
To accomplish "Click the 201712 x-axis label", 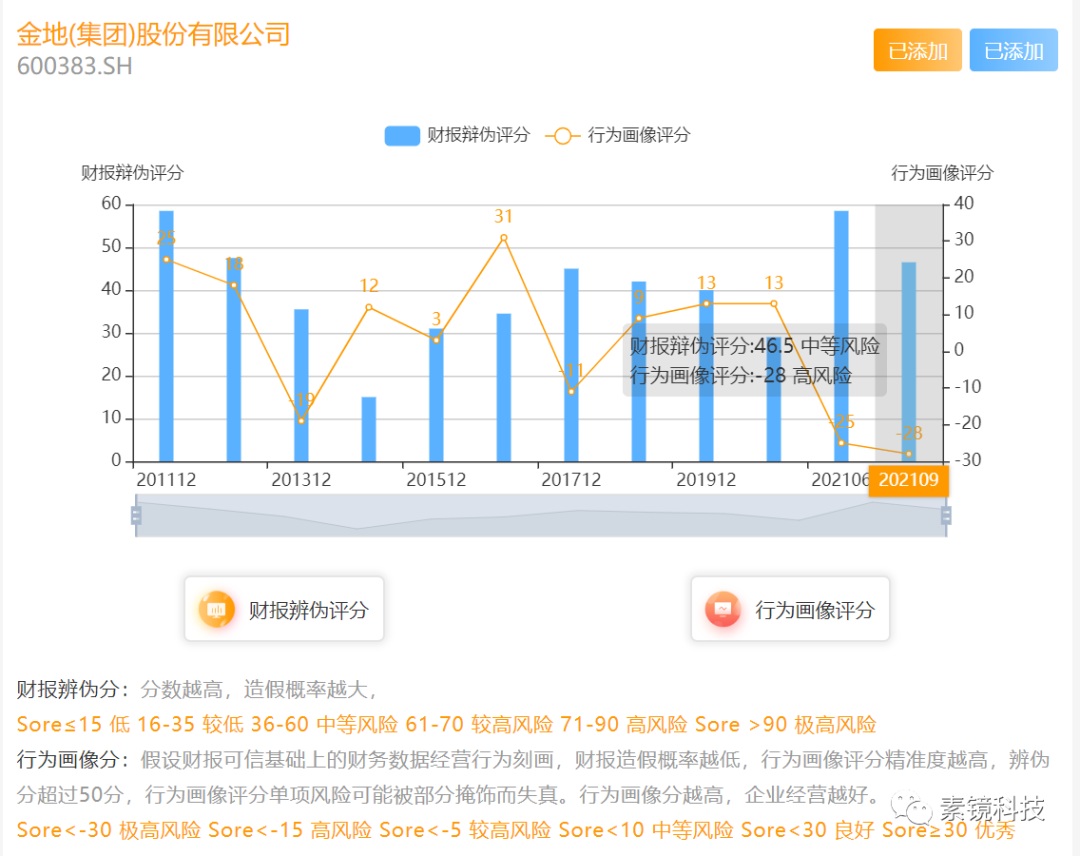I will click(571, 479).
